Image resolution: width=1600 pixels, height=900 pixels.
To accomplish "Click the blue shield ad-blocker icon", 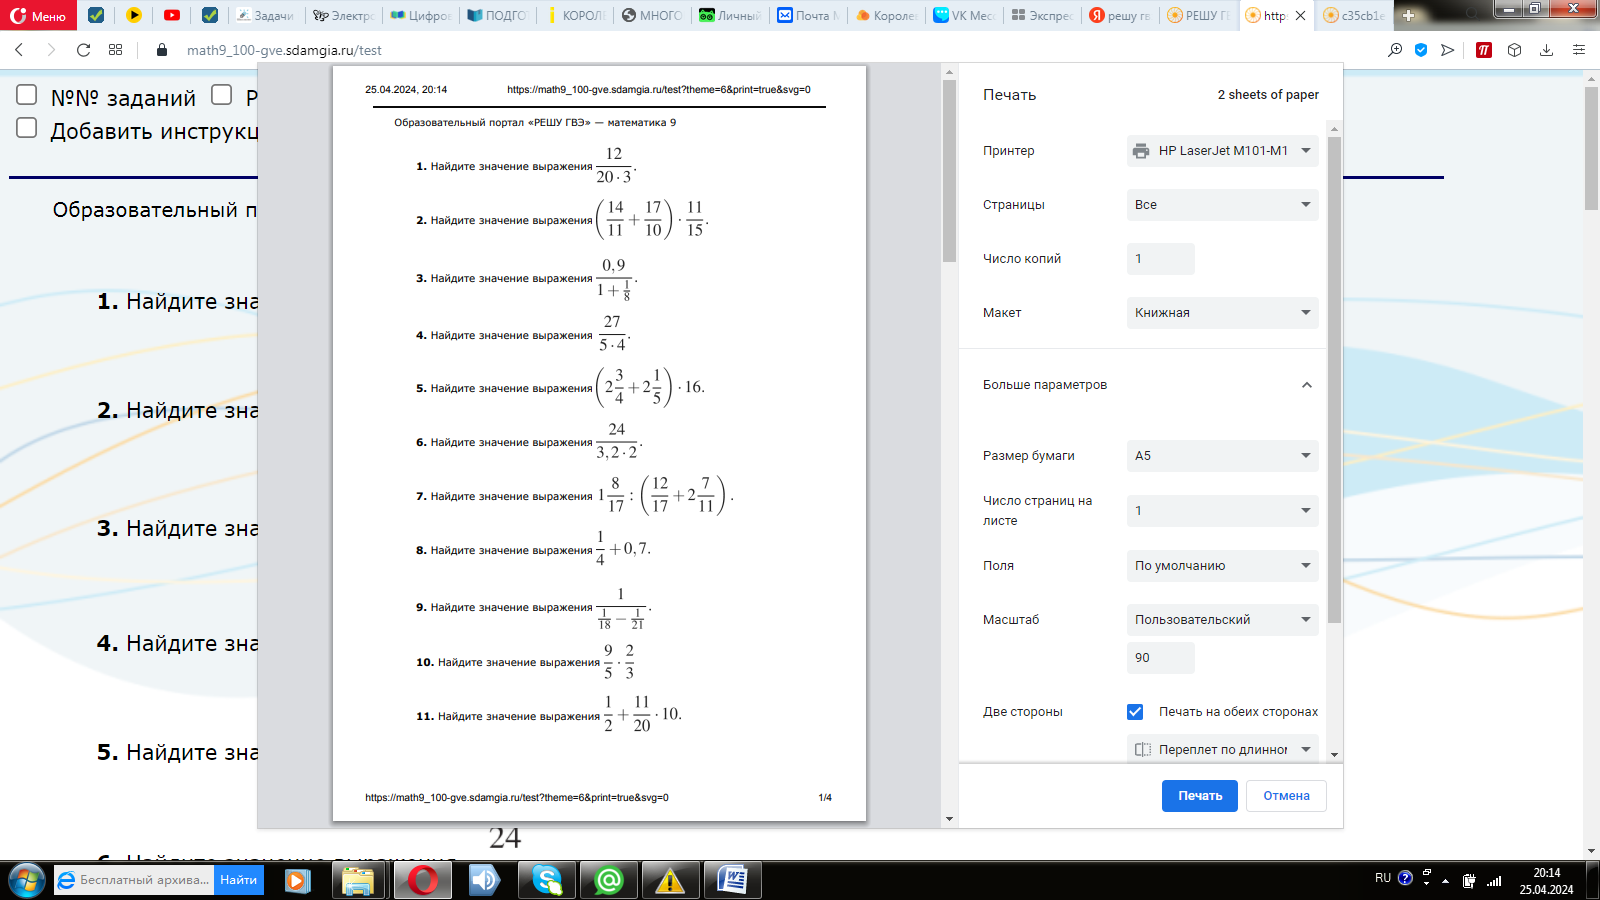I will pyautogui.click(x=1421, y=50).
